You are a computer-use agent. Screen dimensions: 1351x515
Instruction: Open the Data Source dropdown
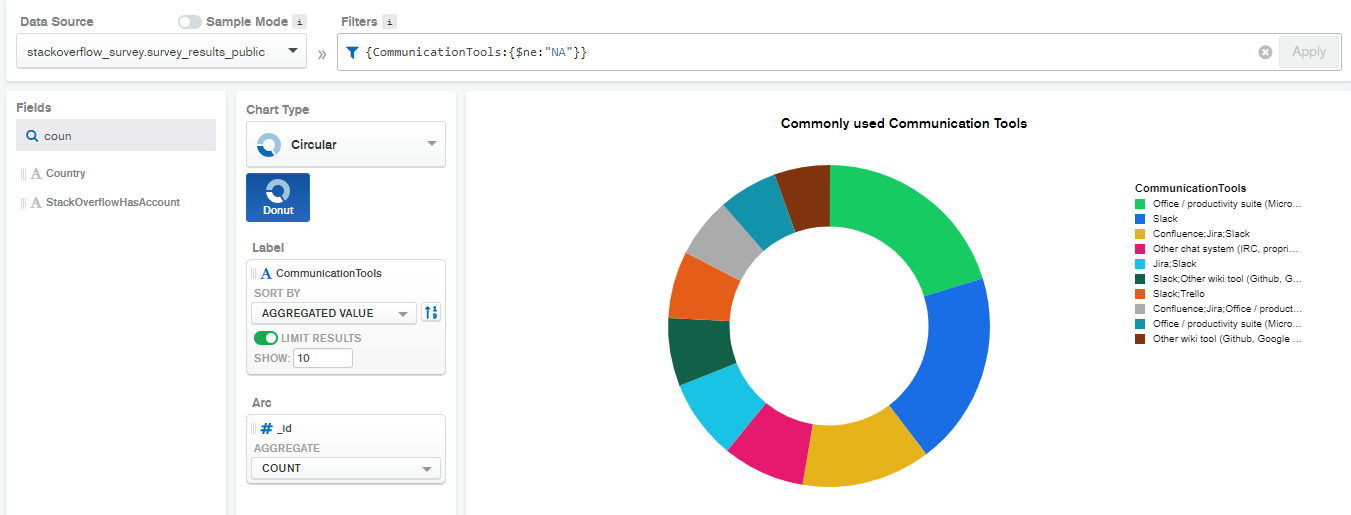pyautogui.click(x=162, y=52)
